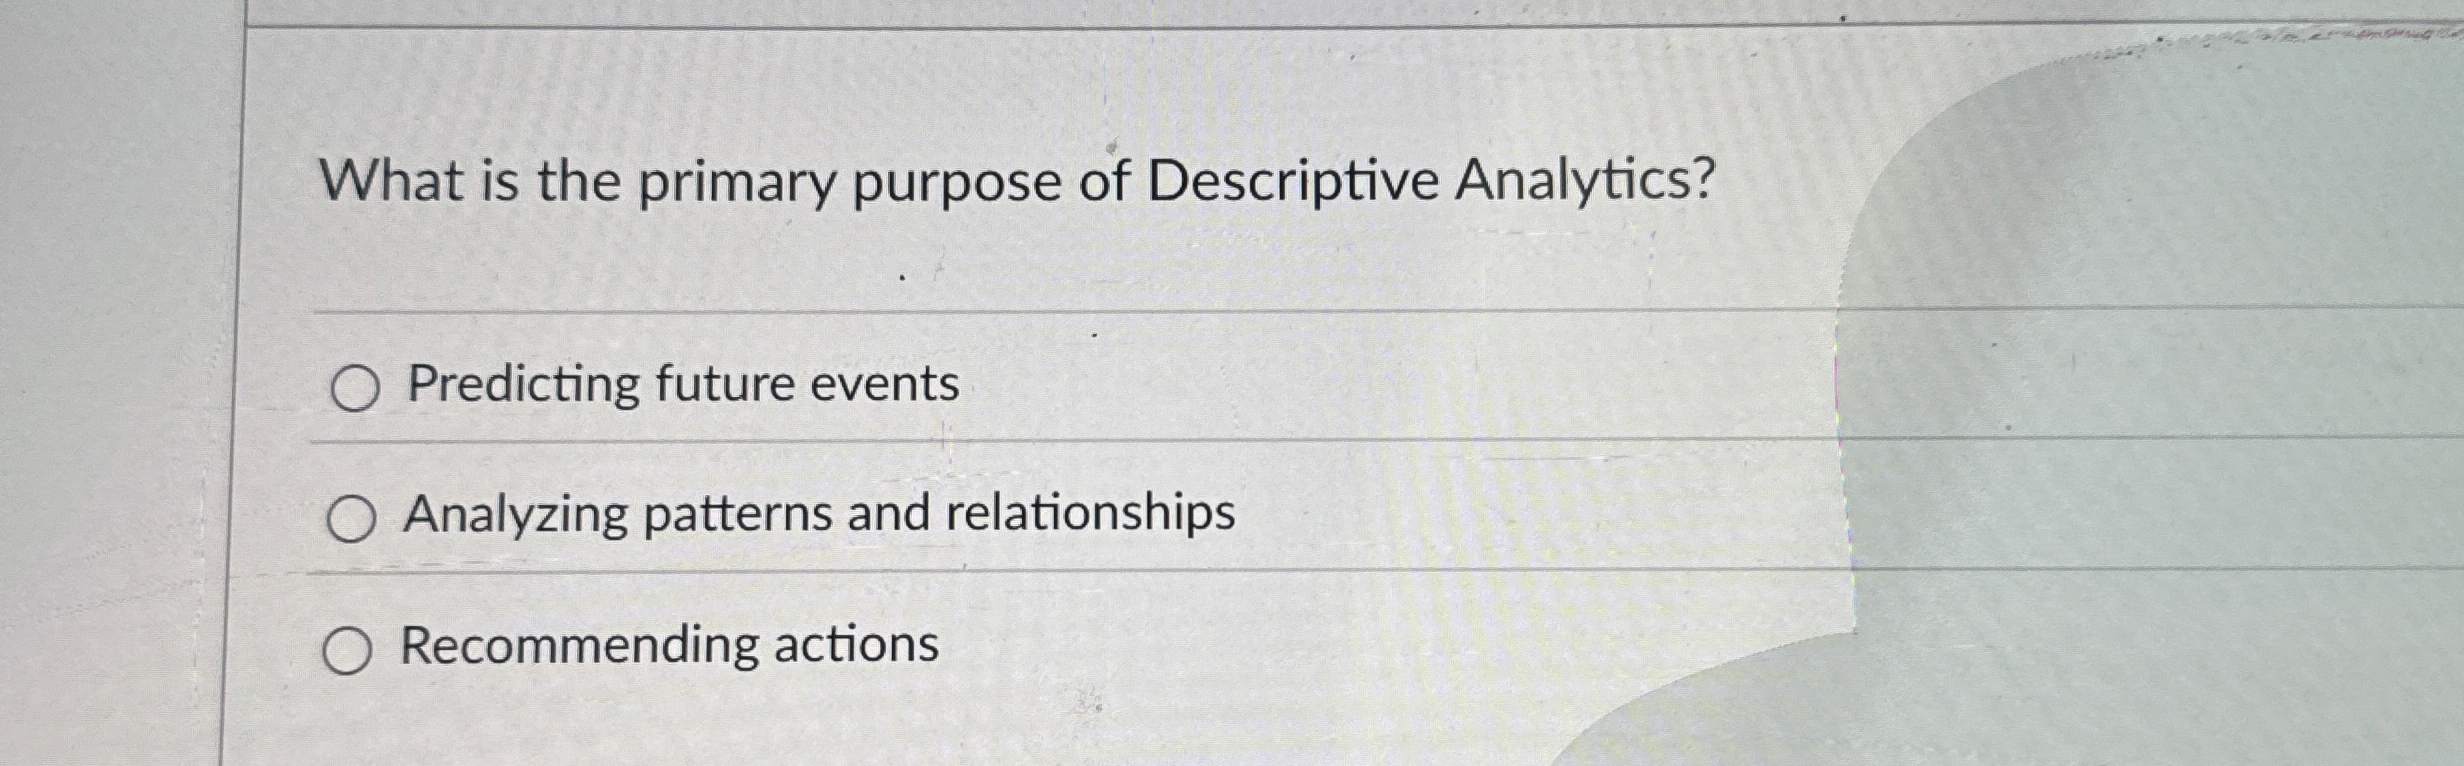Image resolution: width=2464 pixels, height=766 pixels.
Task: Click the question 'What is the primary purpose of Descriptive Analytics?'
Action: click(x=1020, y=180)
